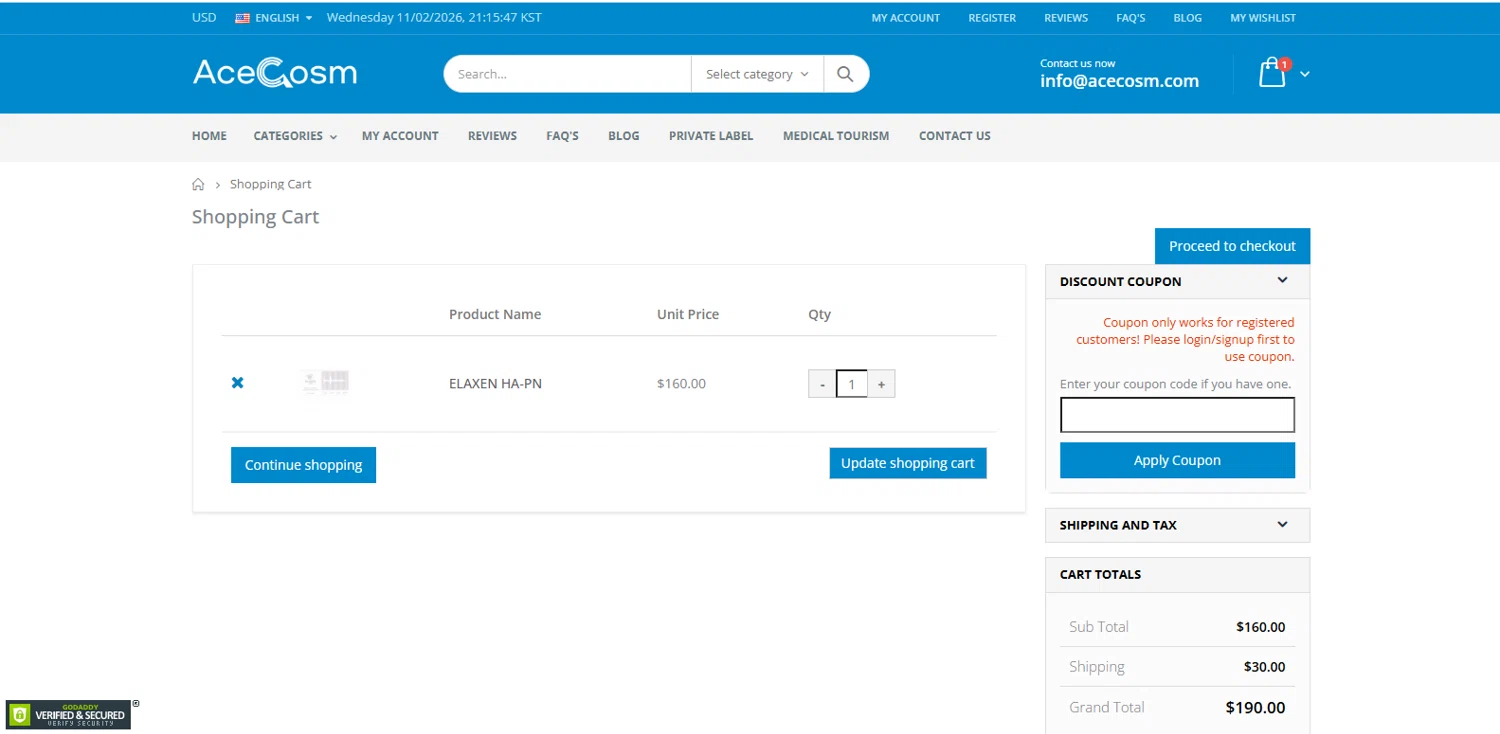Viewport: 1500px width, 734px height.
Task: Click the Shipping $30.00 value
Action: (1264, 667)
